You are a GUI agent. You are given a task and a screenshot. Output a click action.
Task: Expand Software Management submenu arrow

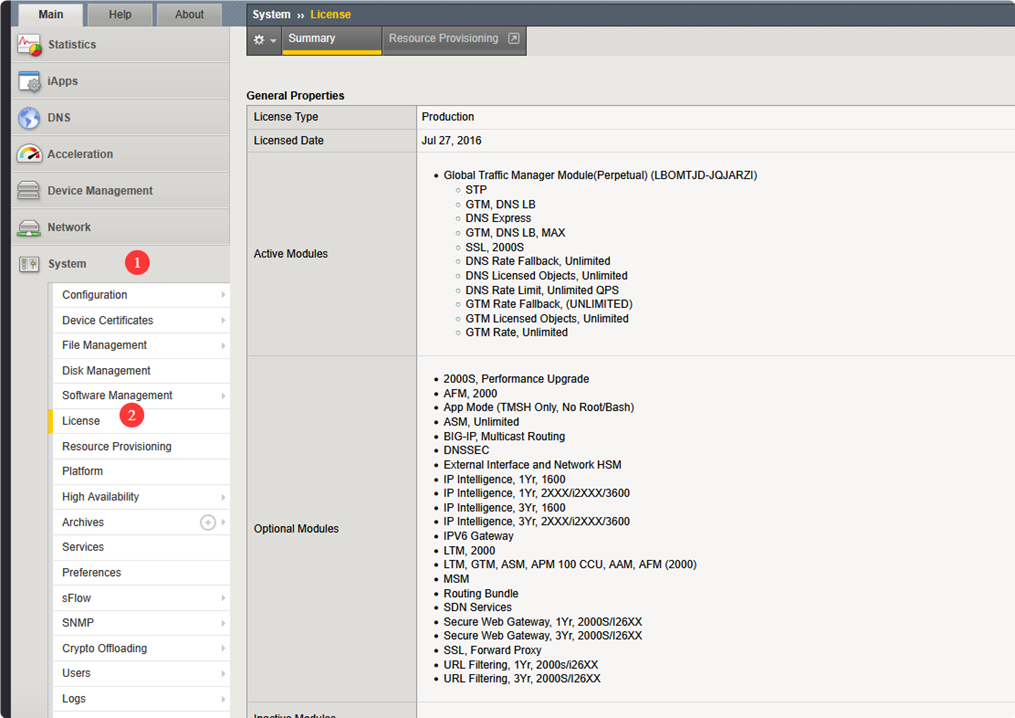[x=223, y=396]
